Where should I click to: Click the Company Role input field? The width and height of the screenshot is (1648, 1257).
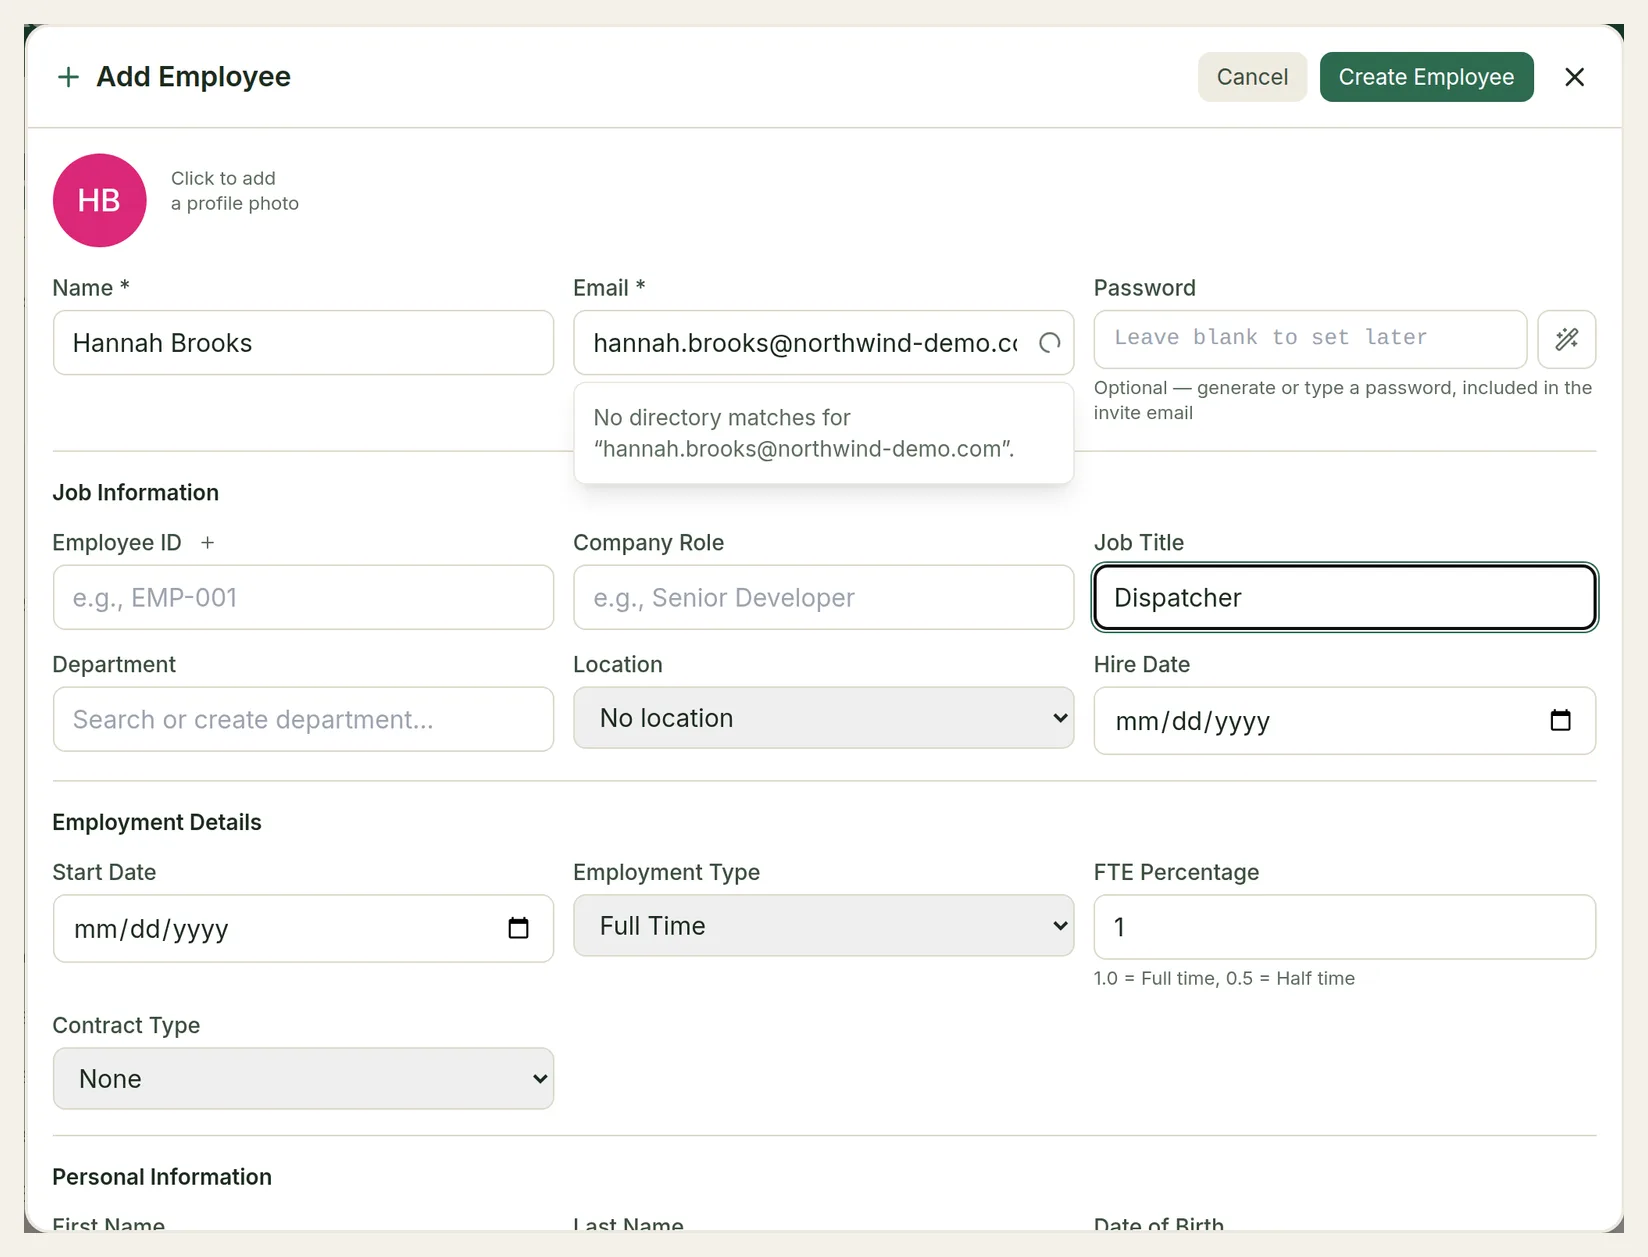coord(823,598)
